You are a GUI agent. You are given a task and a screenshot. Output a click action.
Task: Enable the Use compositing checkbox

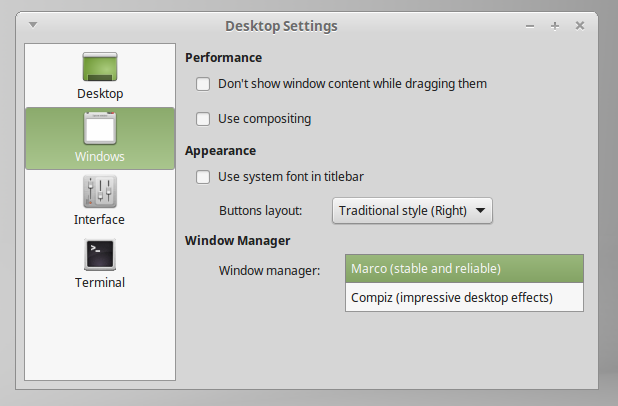203,119
